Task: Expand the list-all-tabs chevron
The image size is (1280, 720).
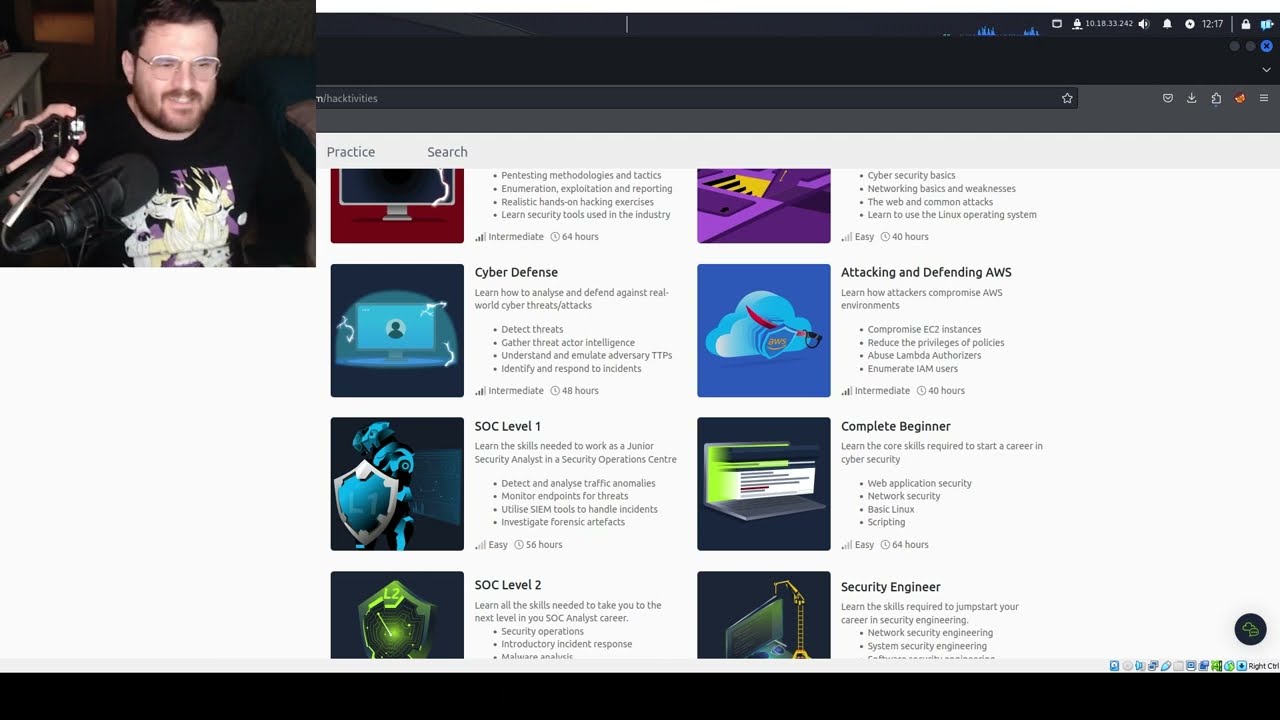Action: pos(1266,70)
